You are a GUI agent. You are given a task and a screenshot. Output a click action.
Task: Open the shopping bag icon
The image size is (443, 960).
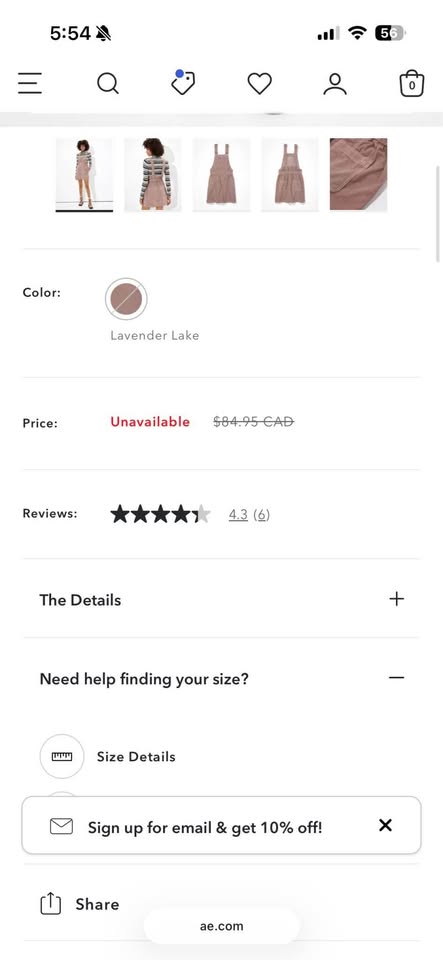(412, 84)
